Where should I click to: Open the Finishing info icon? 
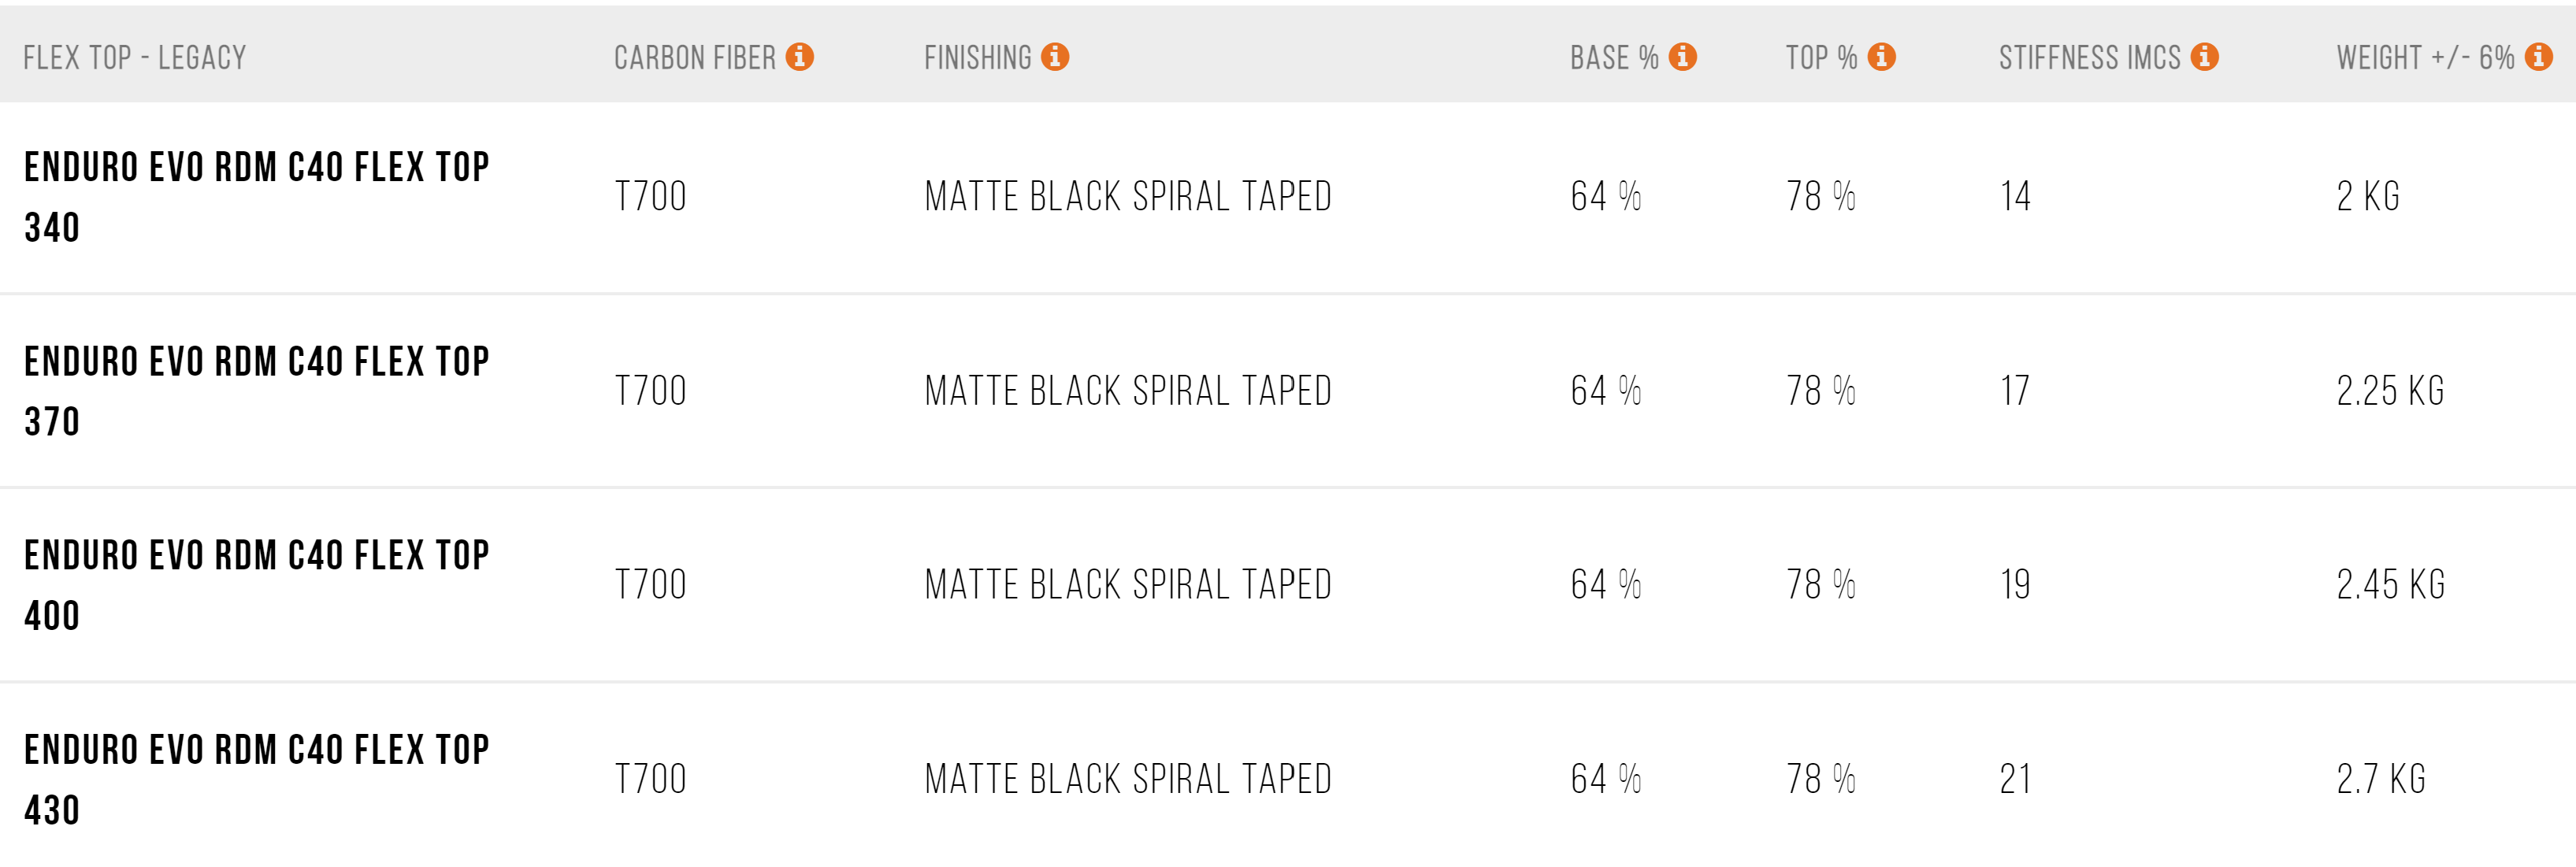pos(1055,57)
